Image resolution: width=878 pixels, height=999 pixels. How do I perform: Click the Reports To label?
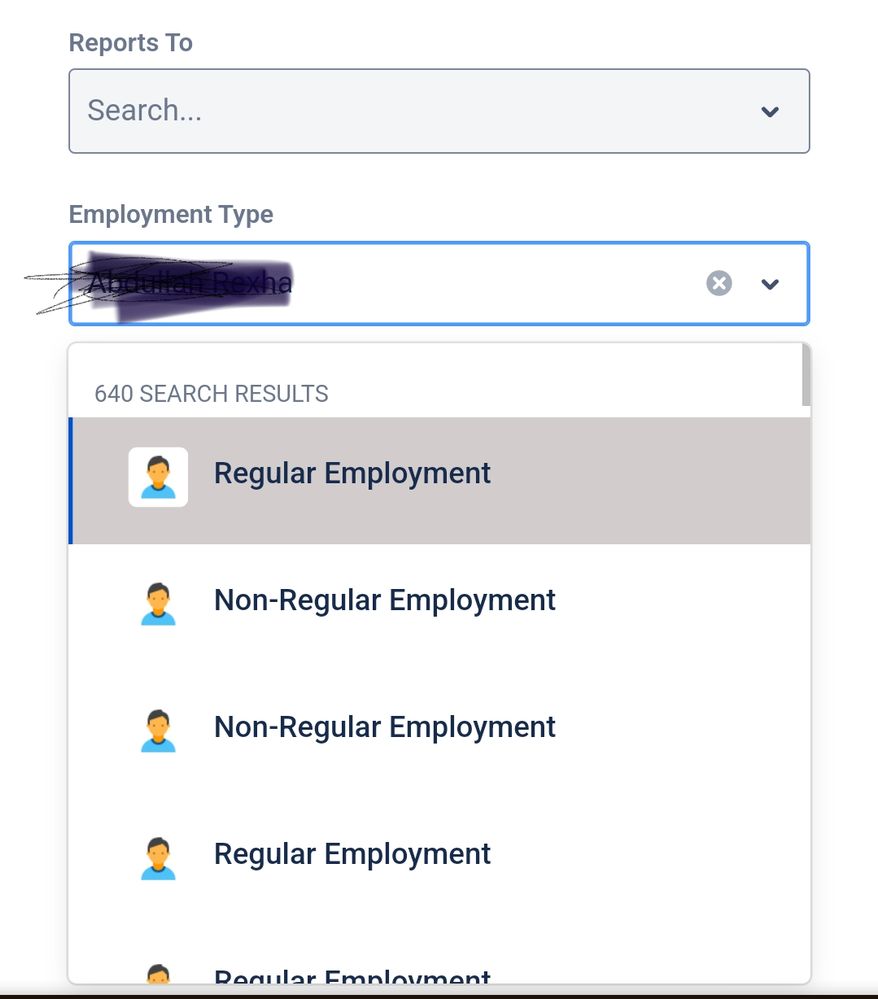131,43
